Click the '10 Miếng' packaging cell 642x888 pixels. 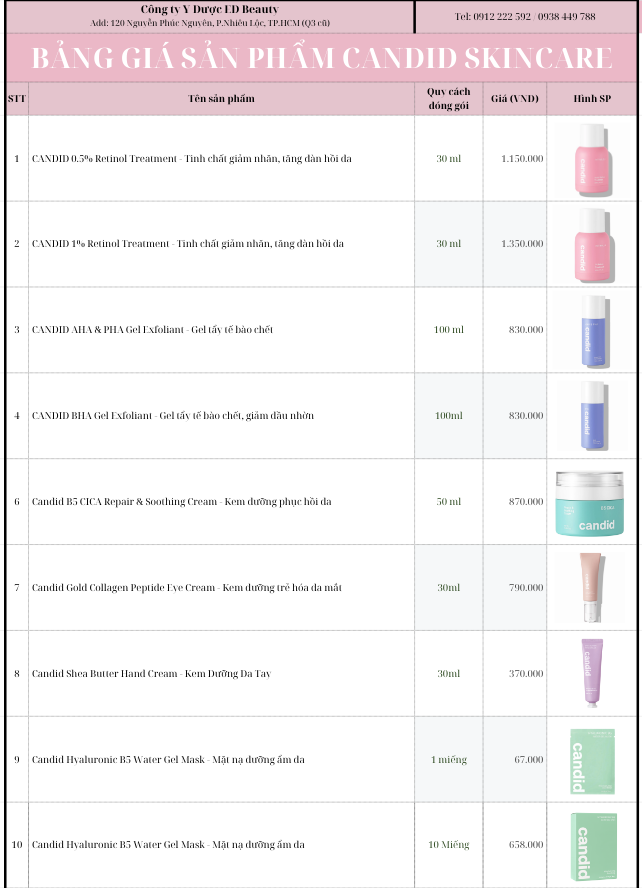[448, 845]
